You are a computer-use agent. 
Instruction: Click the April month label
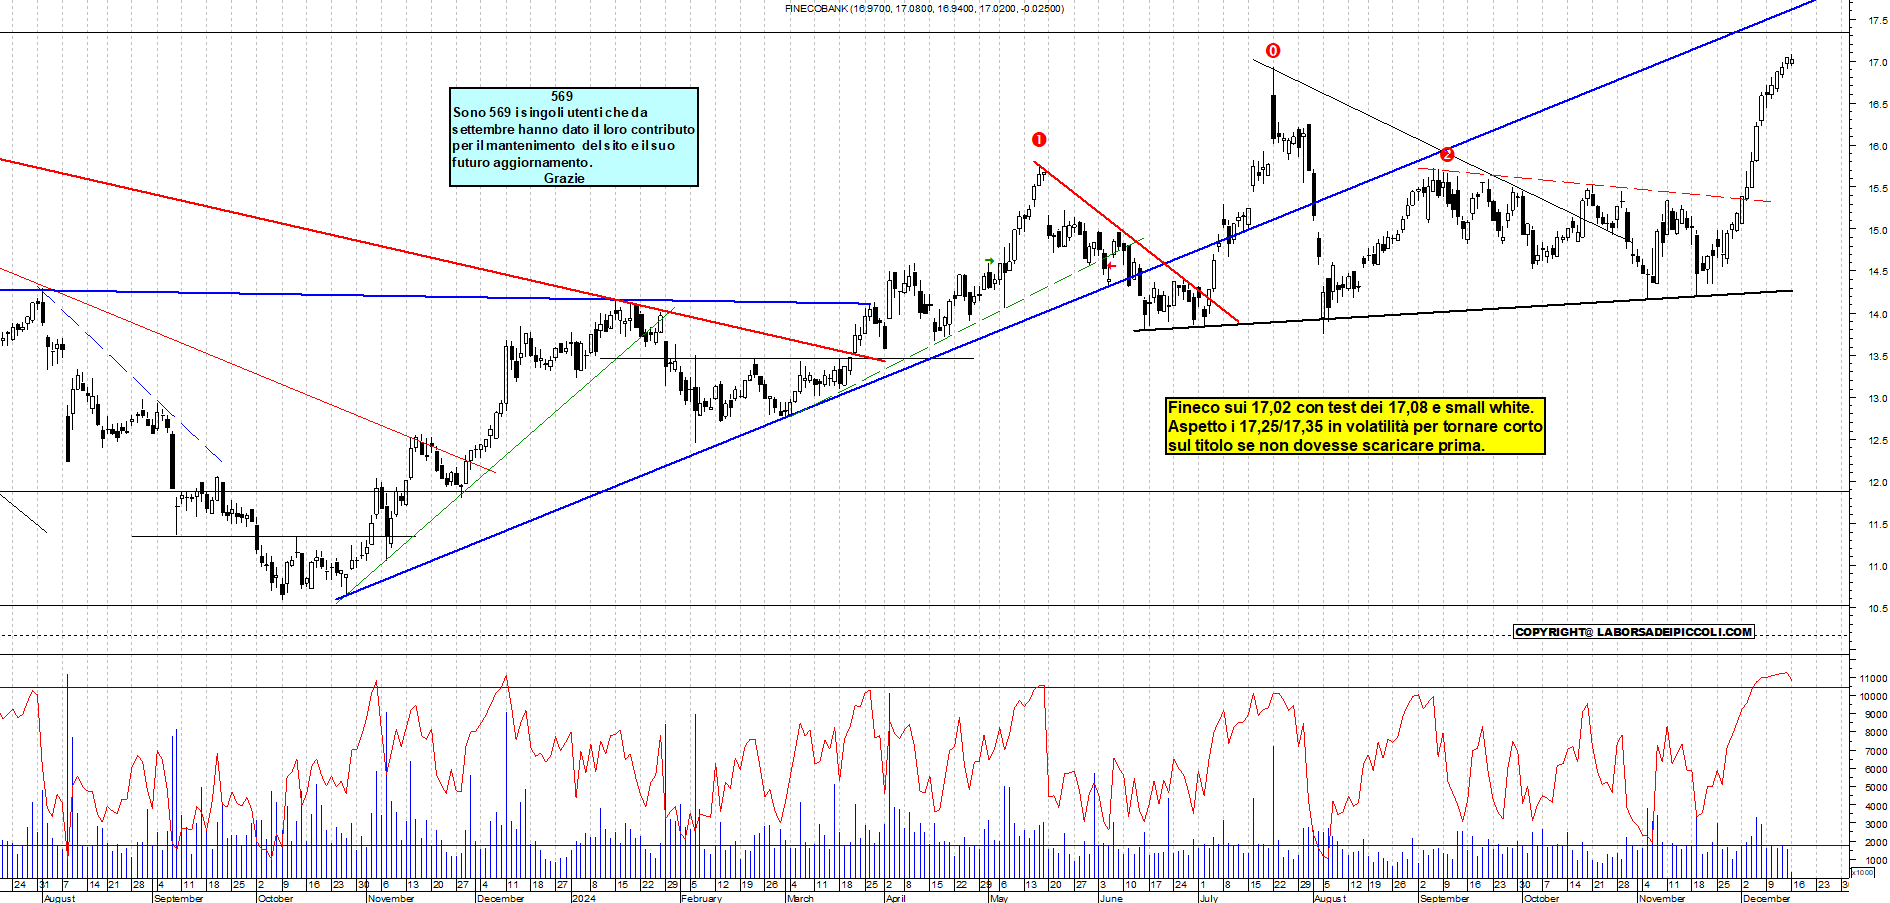click(895, 898)
